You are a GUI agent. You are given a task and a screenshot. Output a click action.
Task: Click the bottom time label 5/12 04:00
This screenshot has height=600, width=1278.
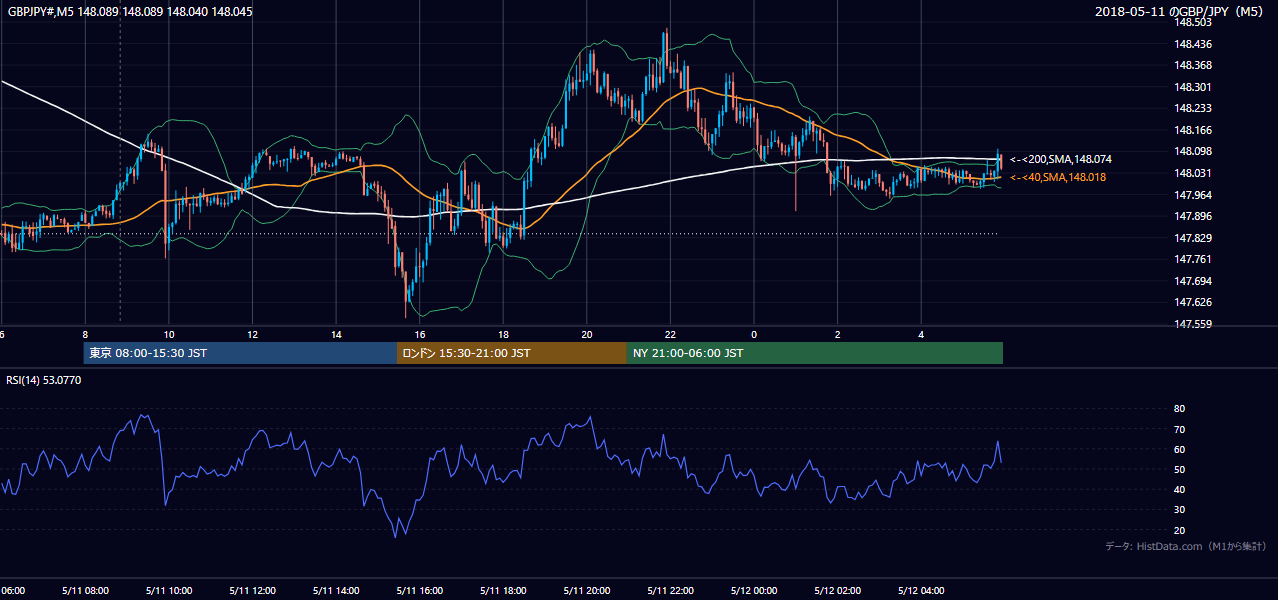(x=920, y=590)
